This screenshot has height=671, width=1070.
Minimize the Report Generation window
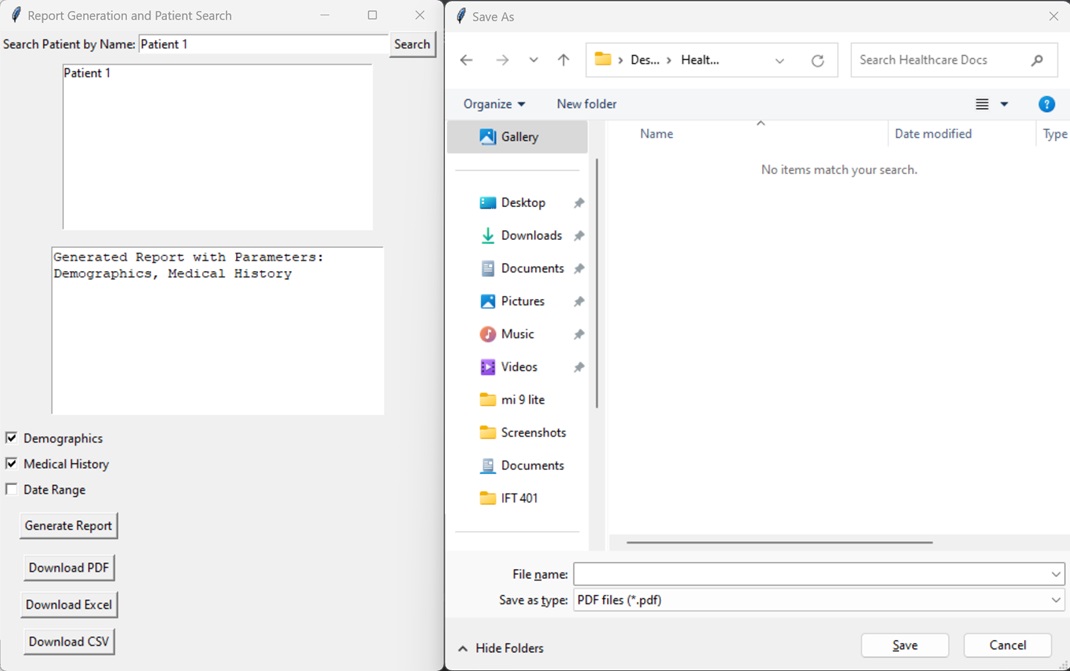[325, 15]
